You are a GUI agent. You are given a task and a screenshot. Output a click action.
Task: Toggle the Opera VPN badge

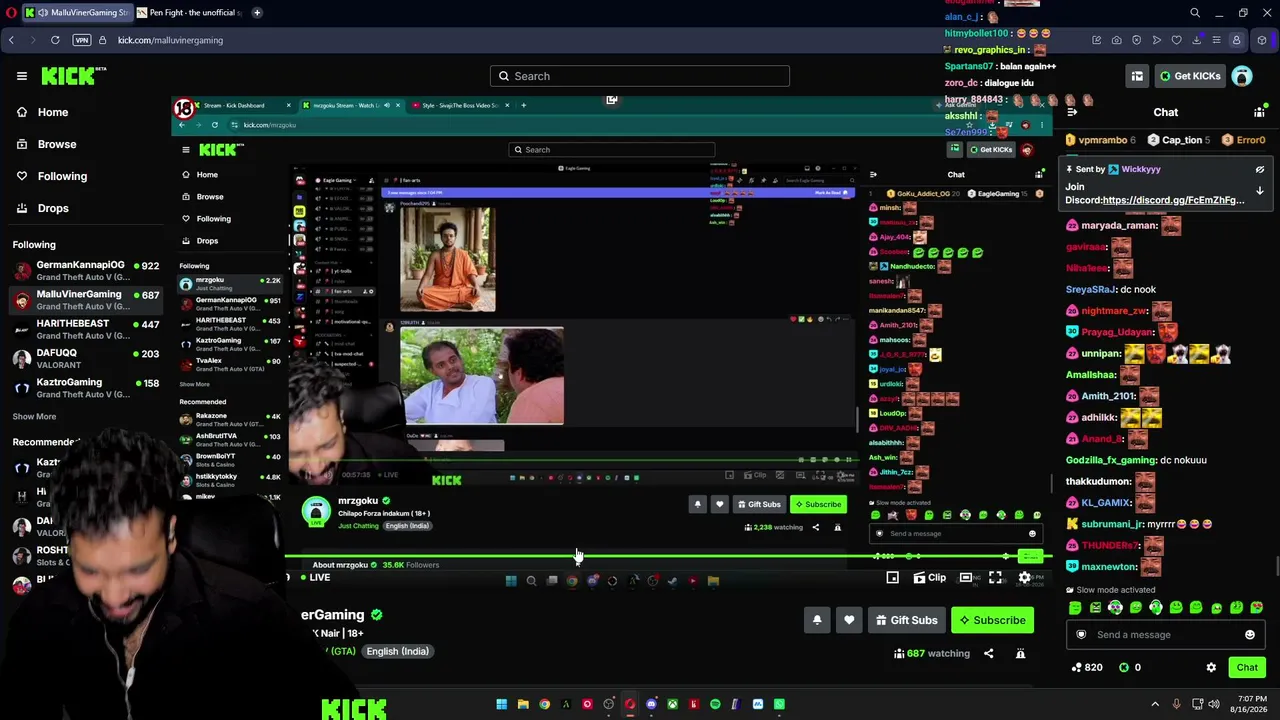point(82,40)
